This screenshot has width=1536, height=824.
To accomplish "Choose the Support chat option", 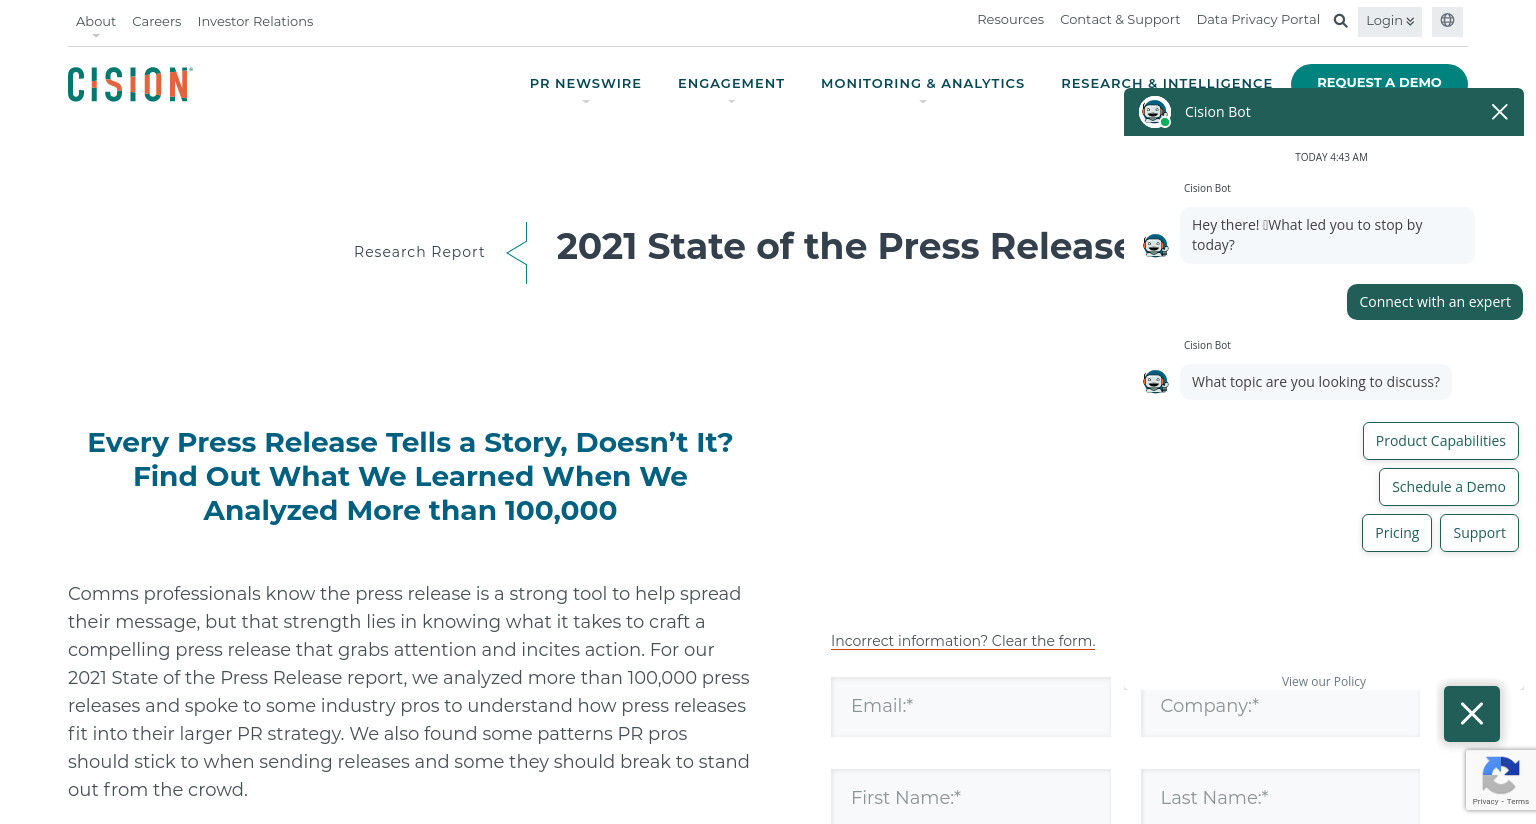I will (1479, 533).
